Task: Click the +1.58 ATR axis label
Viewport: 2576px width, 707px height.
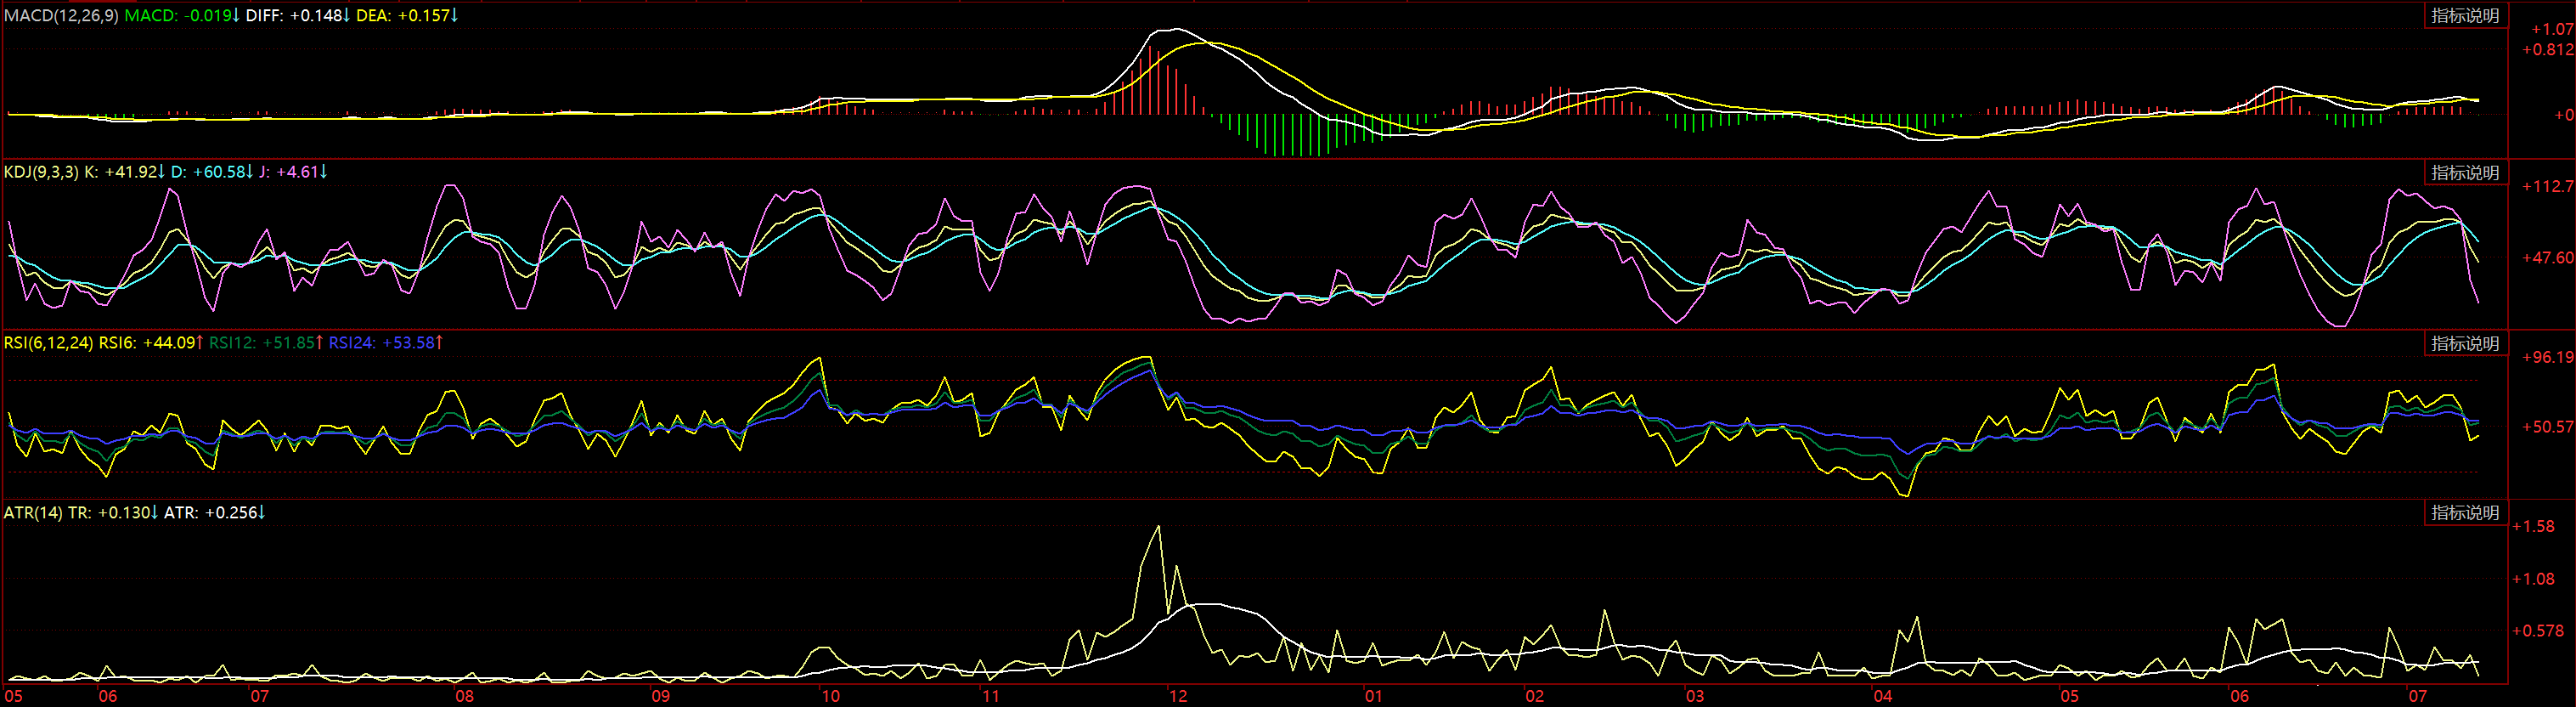Action: (x=2534, y=527)
